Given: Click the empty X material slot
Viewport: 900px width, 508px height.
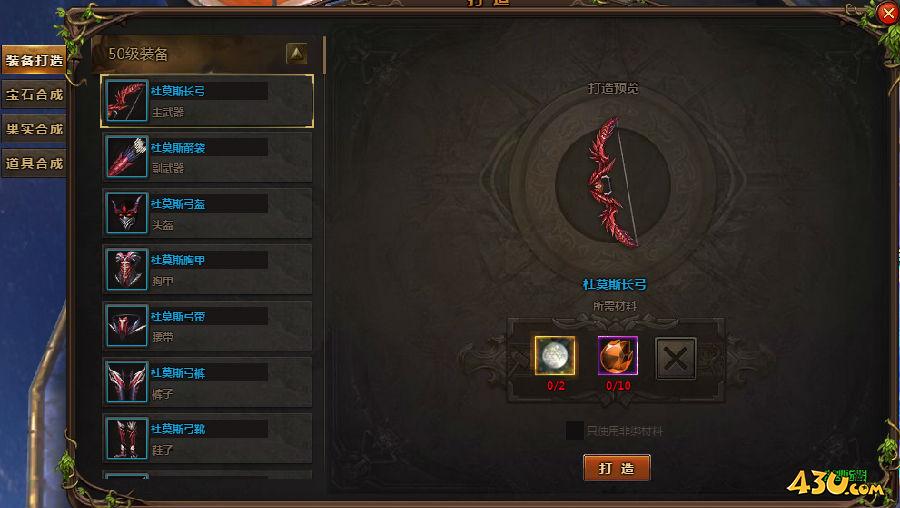Looking at the screenshot, I should click(x=676, y=359).
